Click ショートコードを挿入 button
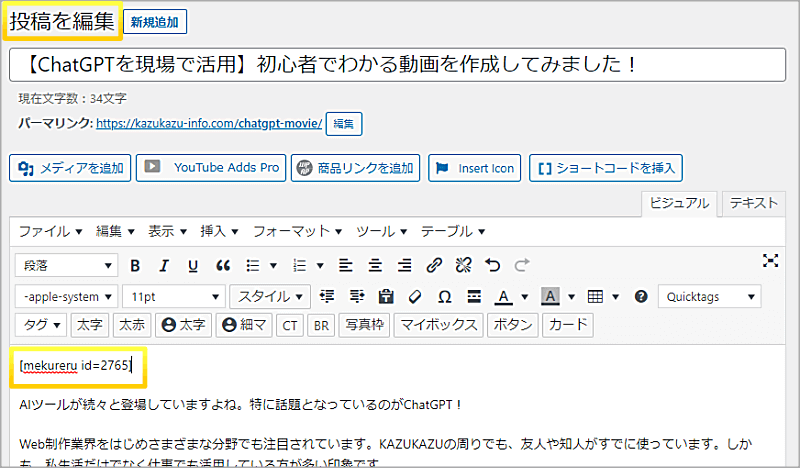The width and height of the screenshot is (800, 468). point(606,168)
